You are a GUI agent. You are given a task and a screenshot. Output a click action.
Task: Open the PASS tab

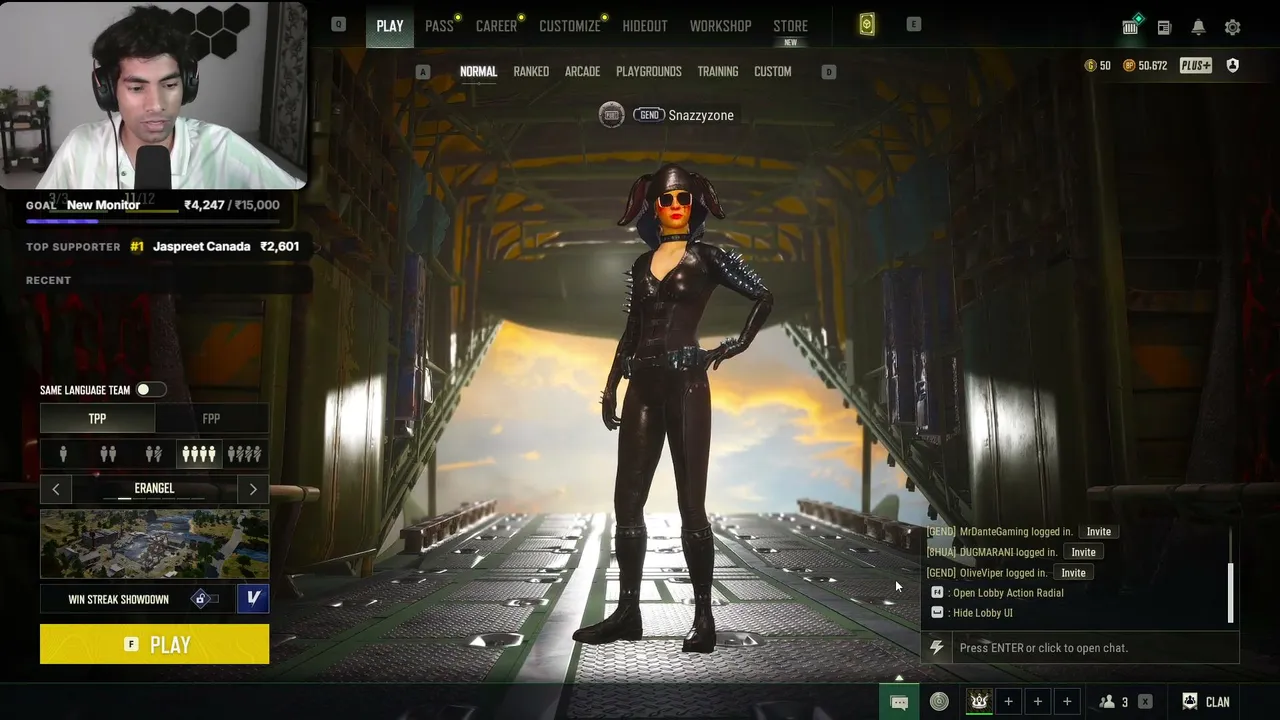pyautogui.click(x=439, y=26)
